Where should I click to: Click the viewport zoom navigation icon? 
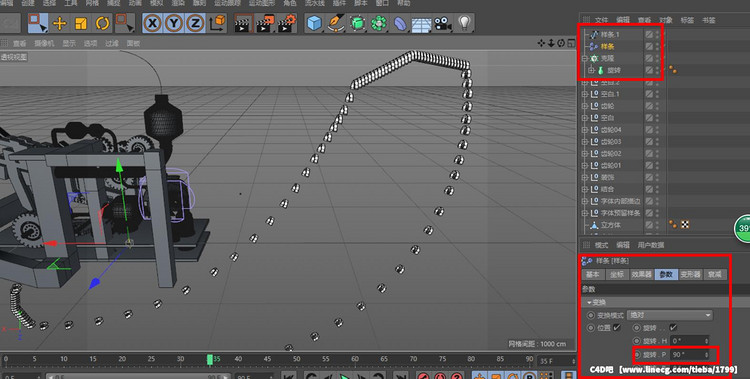click(x=551, y=43)
